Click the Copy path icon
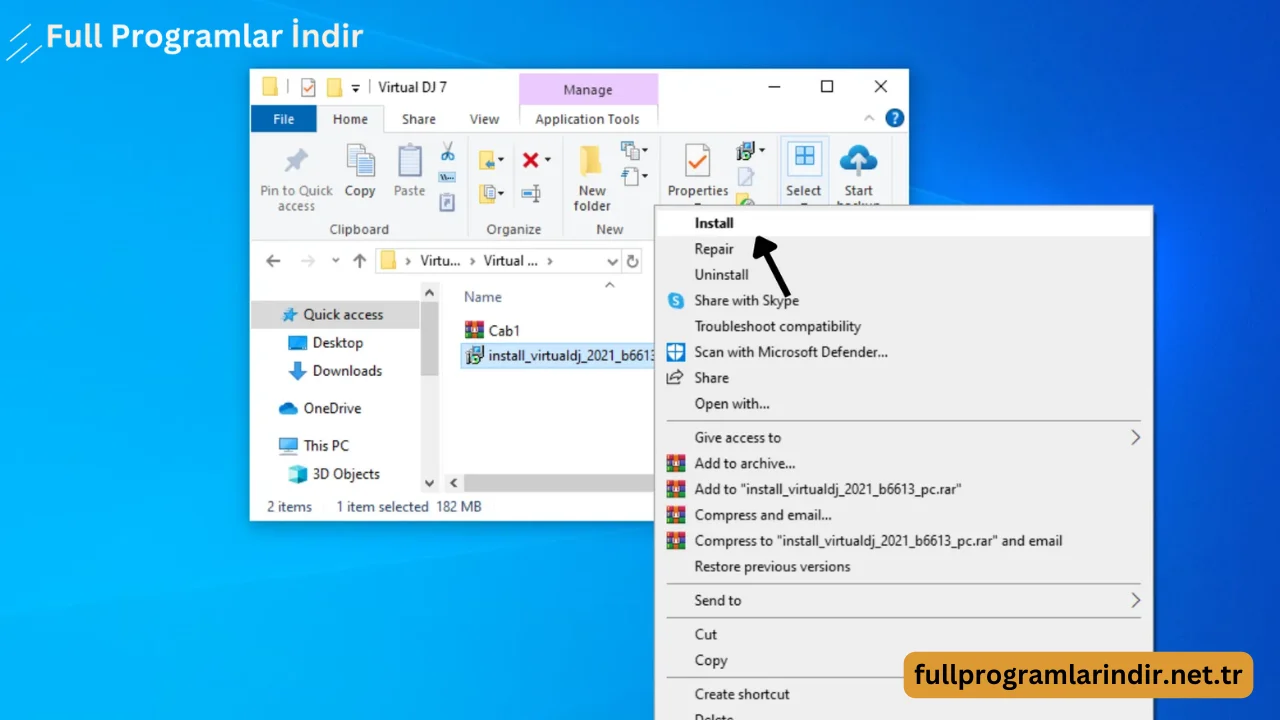The image size is (1280, 720). (x=448, y=177)
